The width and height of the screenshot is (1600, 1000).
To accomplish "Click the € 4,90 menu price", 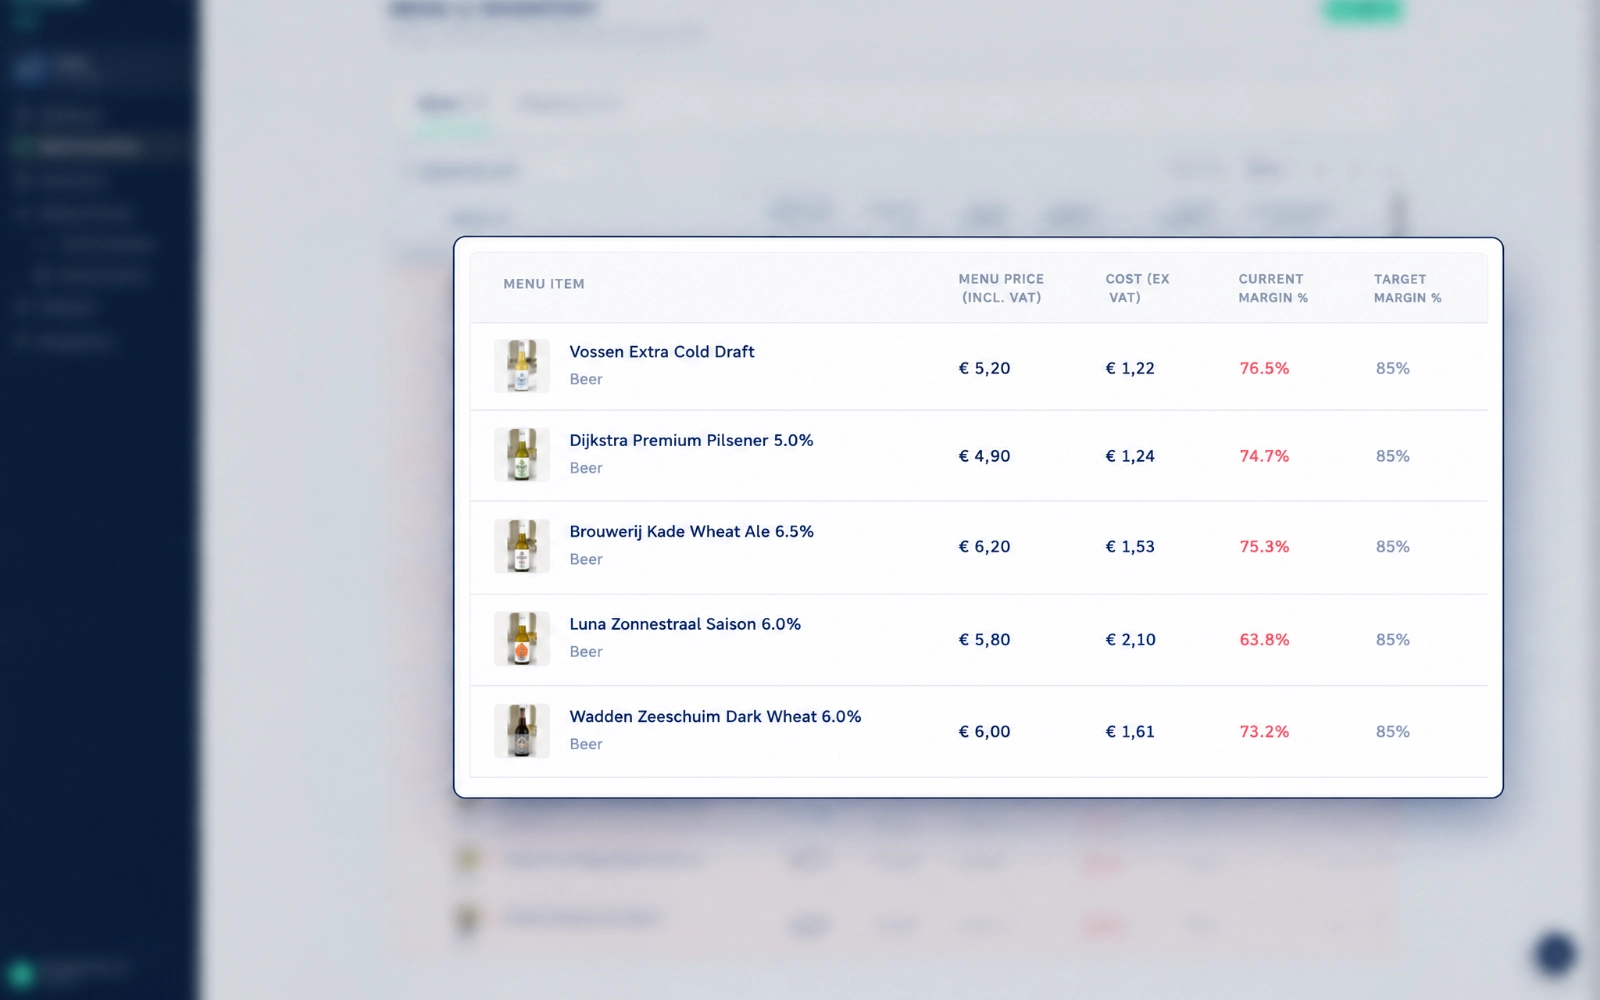I will 984,456.
